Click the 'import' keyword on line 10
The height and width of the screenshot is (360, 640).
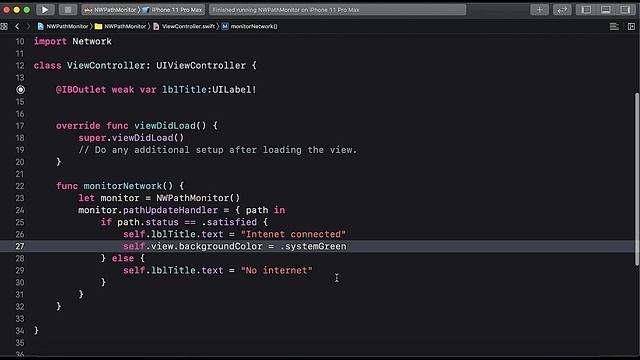coord(50,42)
